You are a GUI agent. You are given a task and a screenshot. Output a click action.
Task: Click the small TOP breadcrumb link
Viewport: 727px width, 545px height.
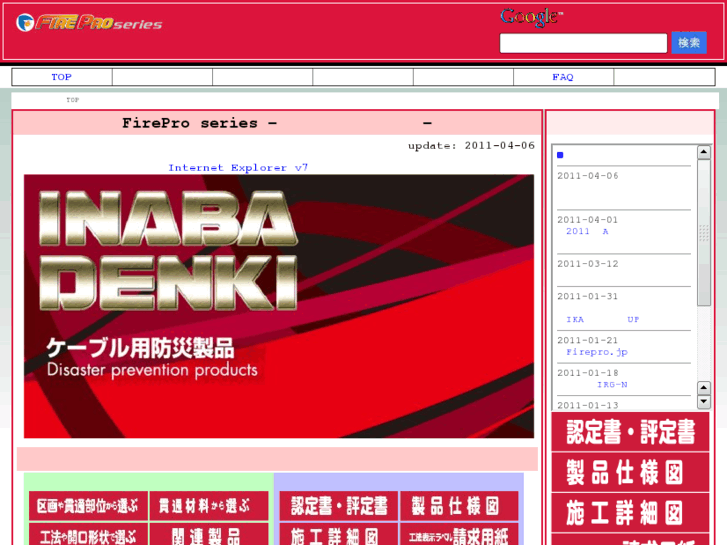click(73, 100)
